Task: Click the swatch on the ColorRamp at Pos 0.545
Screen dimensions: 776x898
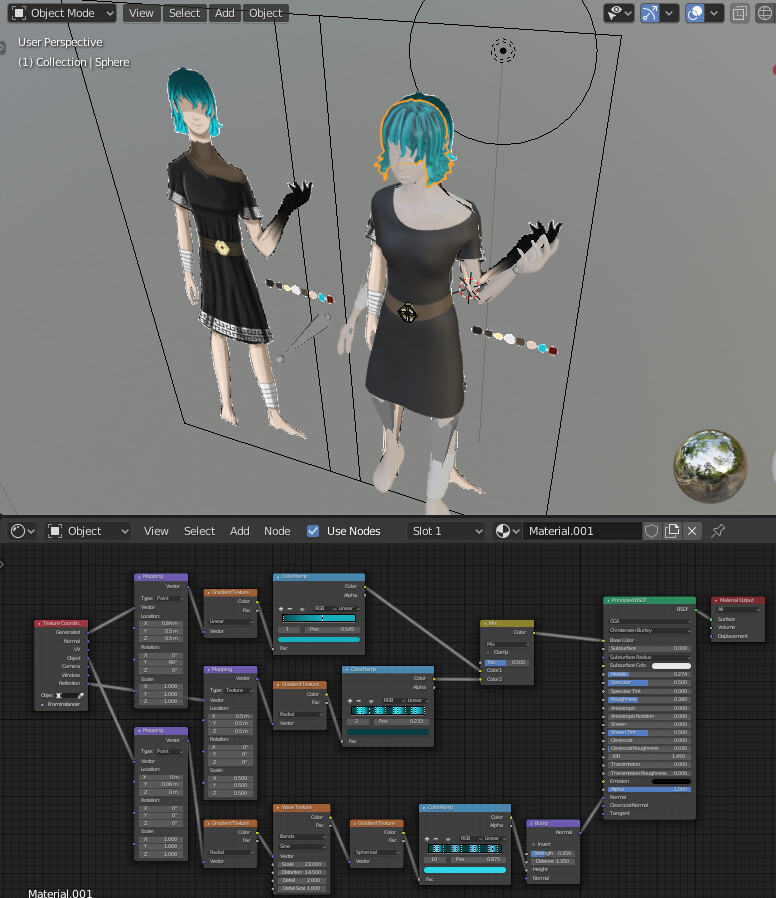Action: coord(319,639)
